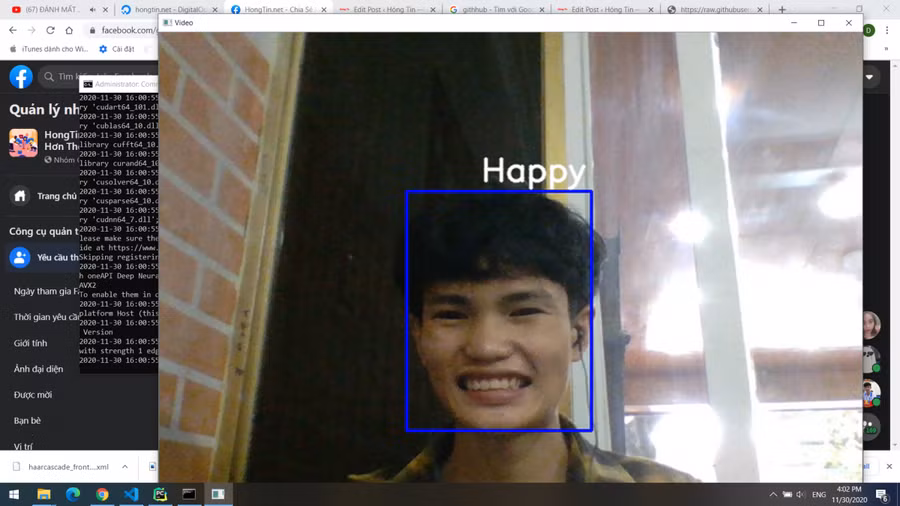Show hidden system tray icons
Viewport: 900px width, 506px height.
773,495
